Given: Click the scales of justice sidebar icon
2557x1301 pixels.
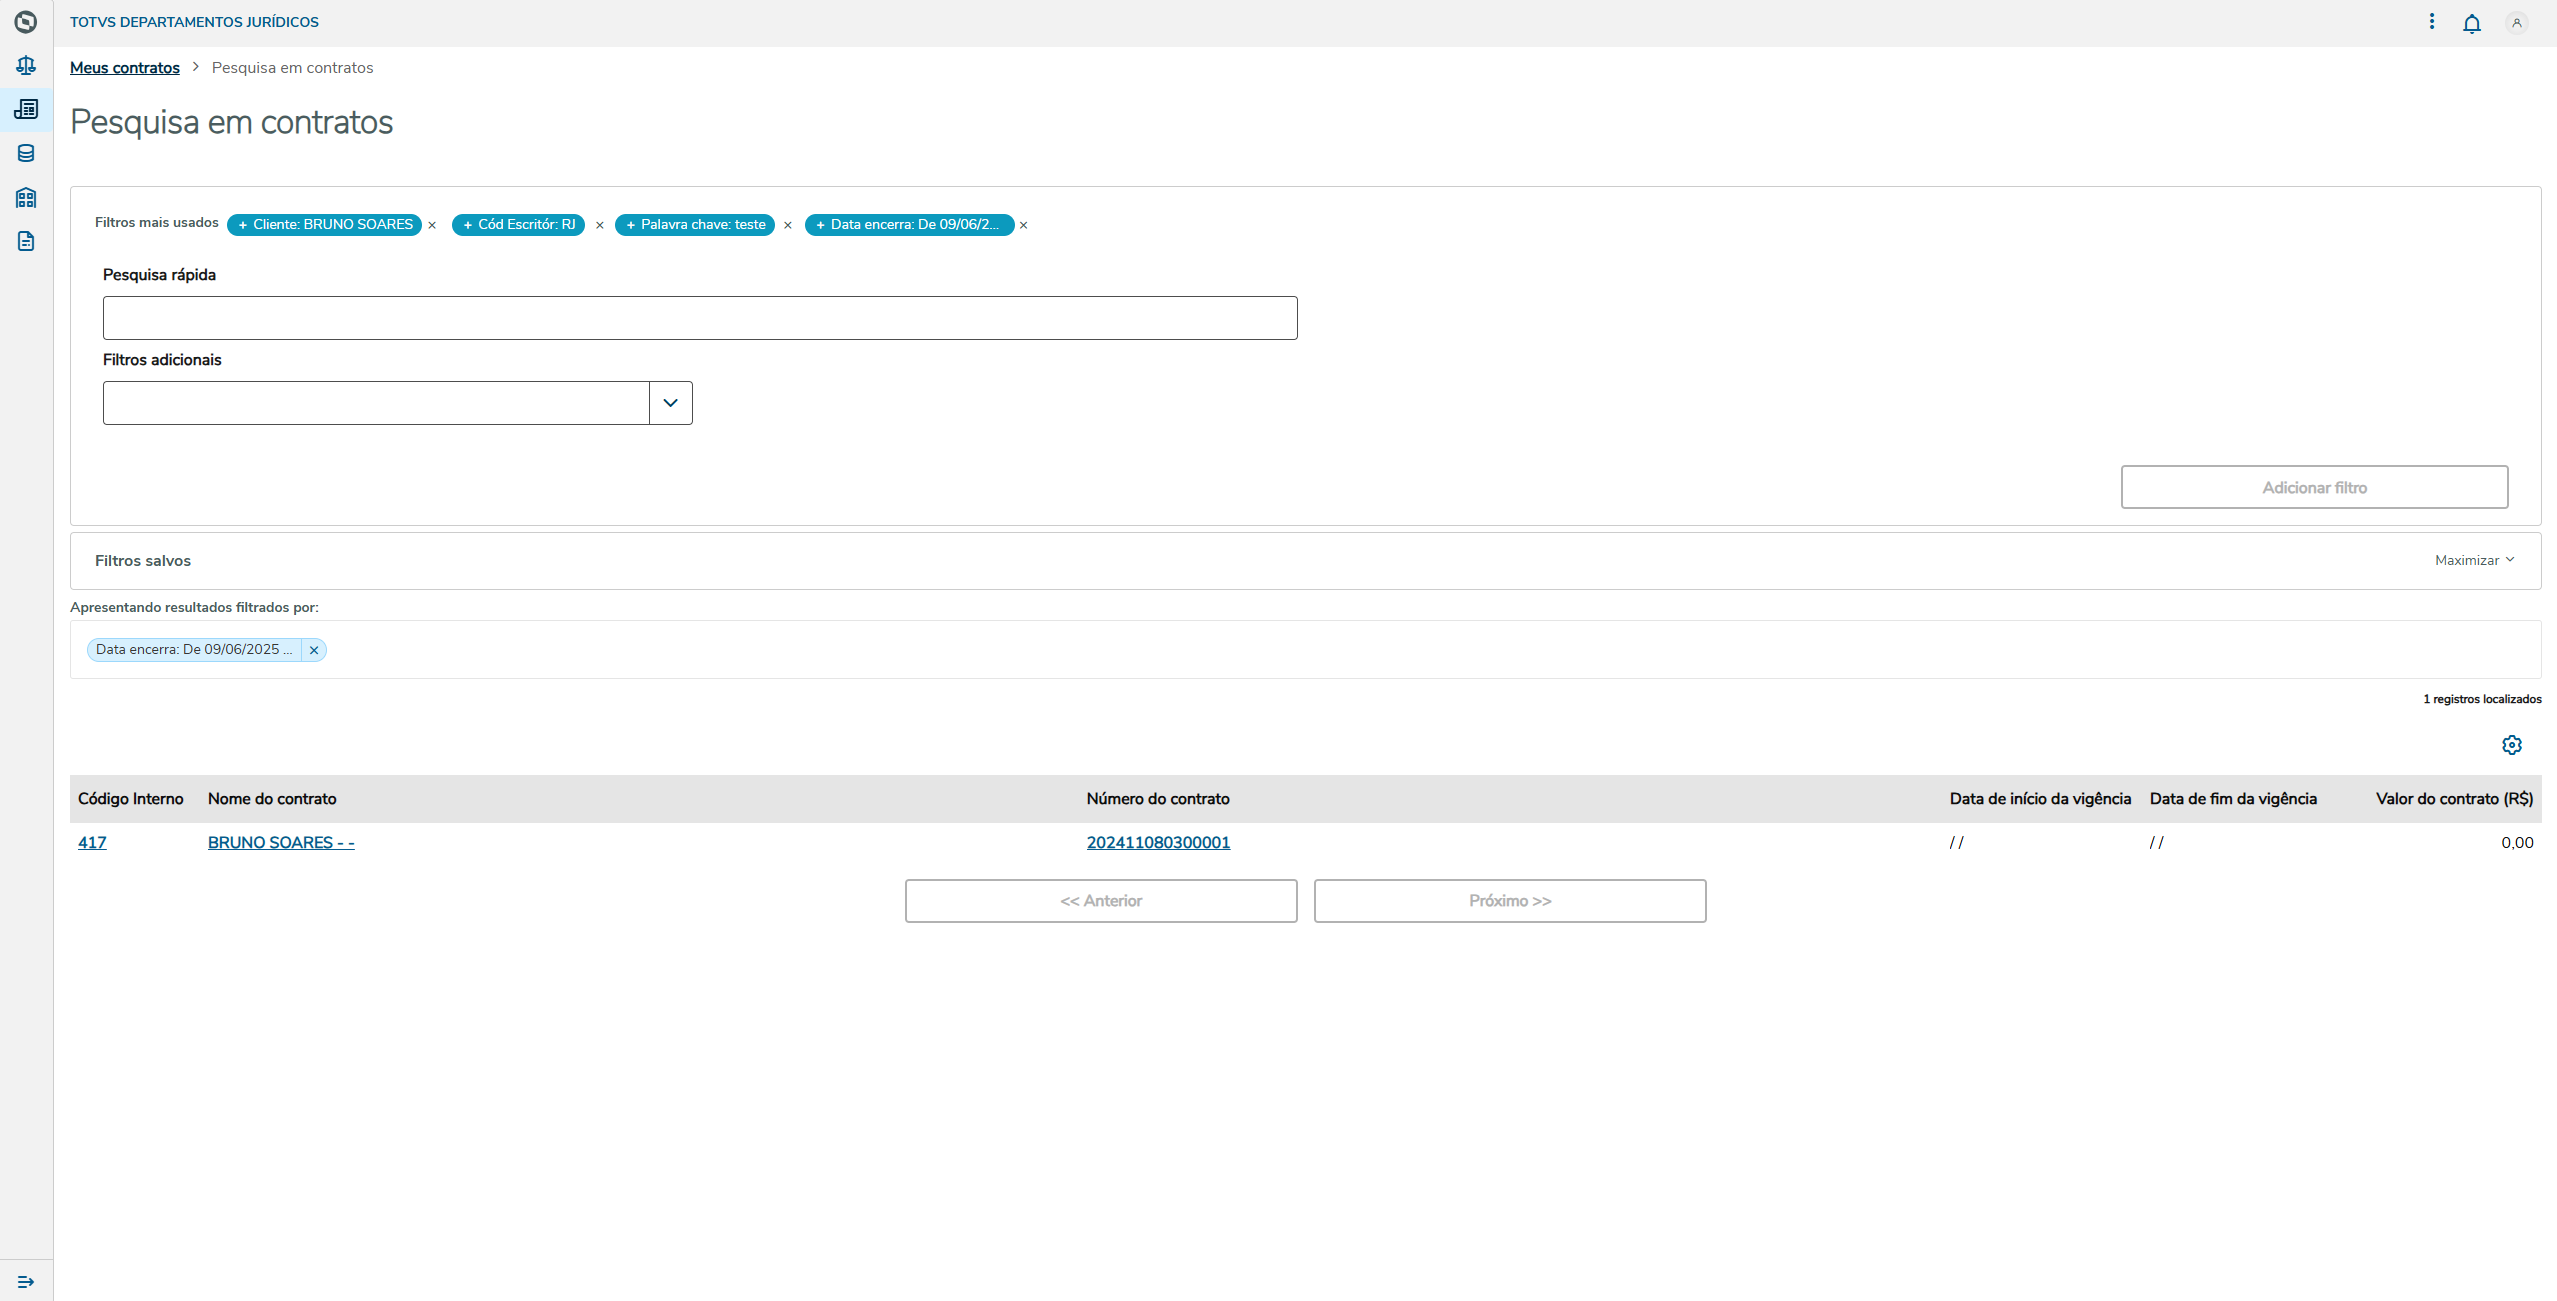Looking at the screenshot, I should [x=26, y=66].
